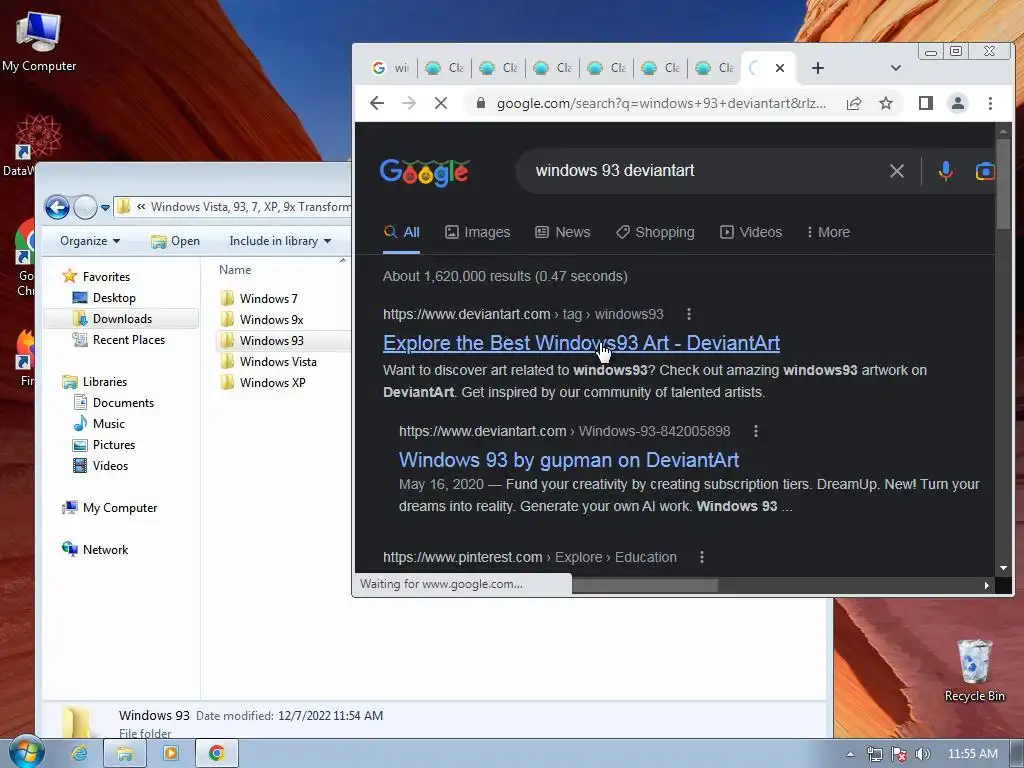Open Windows 93 by gupman on DeviantArt
This screenshot has height=768, width=1024.
click(569, 460)
